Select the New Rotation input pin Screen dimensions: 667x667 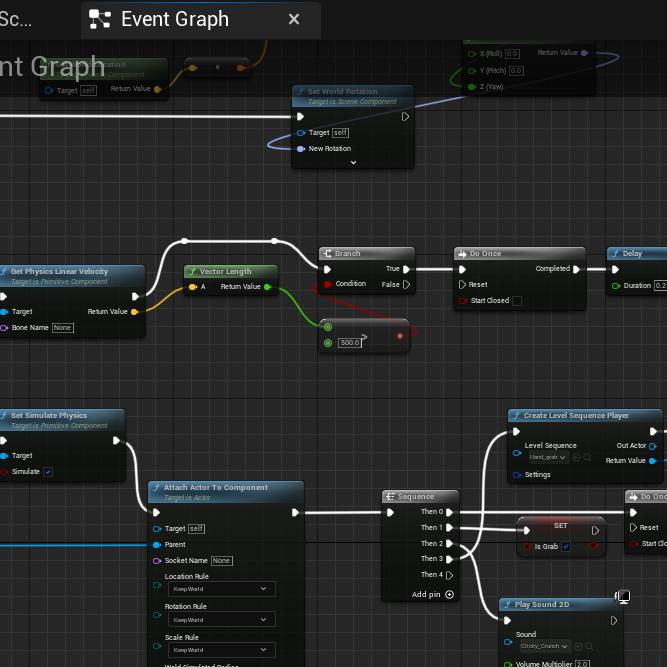pyautogui.click(x=301, y=148)
